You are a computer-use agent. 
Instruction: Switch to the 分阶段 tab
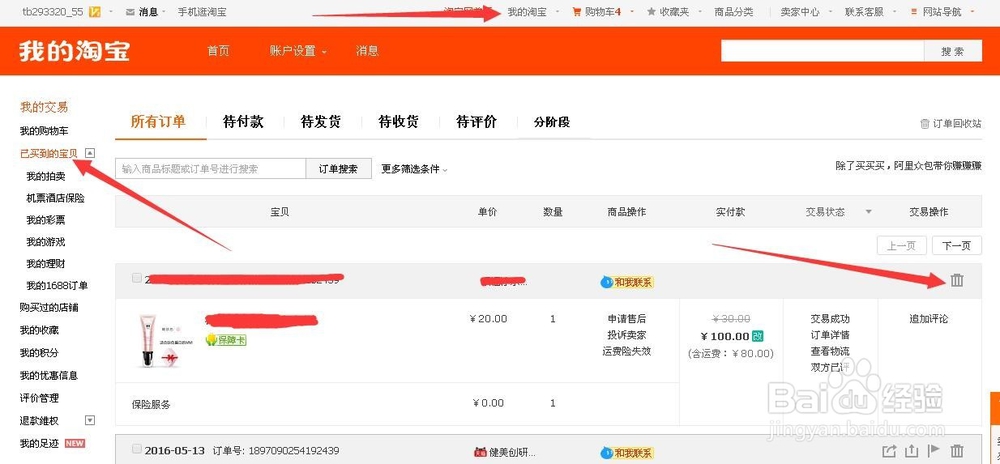552,122
